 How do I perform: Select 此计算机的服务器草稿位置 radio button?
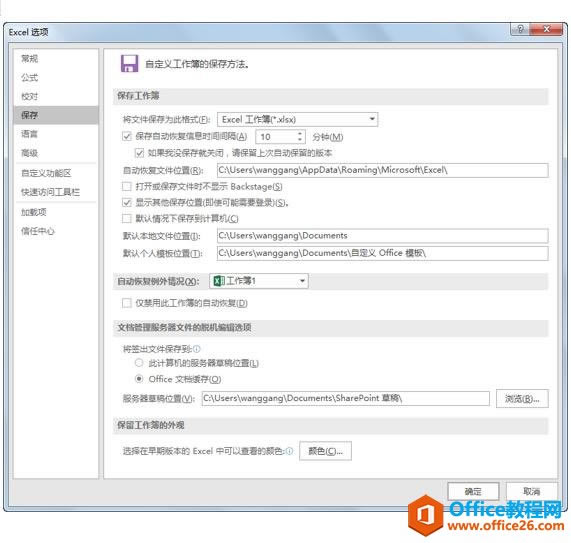pos(139,363)
